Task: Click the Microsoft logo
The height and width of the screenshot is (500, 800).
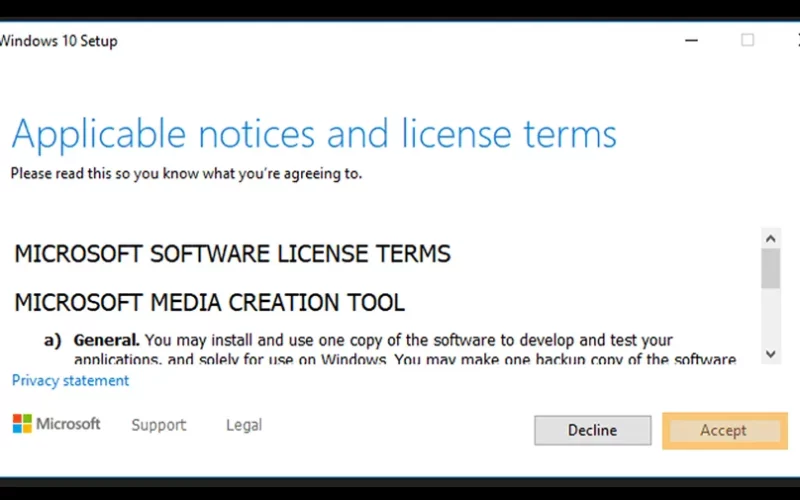Action: (57, 423)
